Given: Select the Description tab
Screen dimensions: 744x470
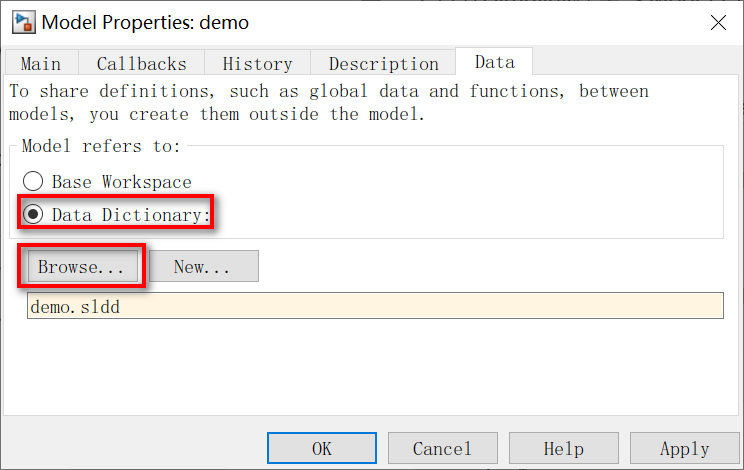Looking at the screenshot, I should (383, 63).
